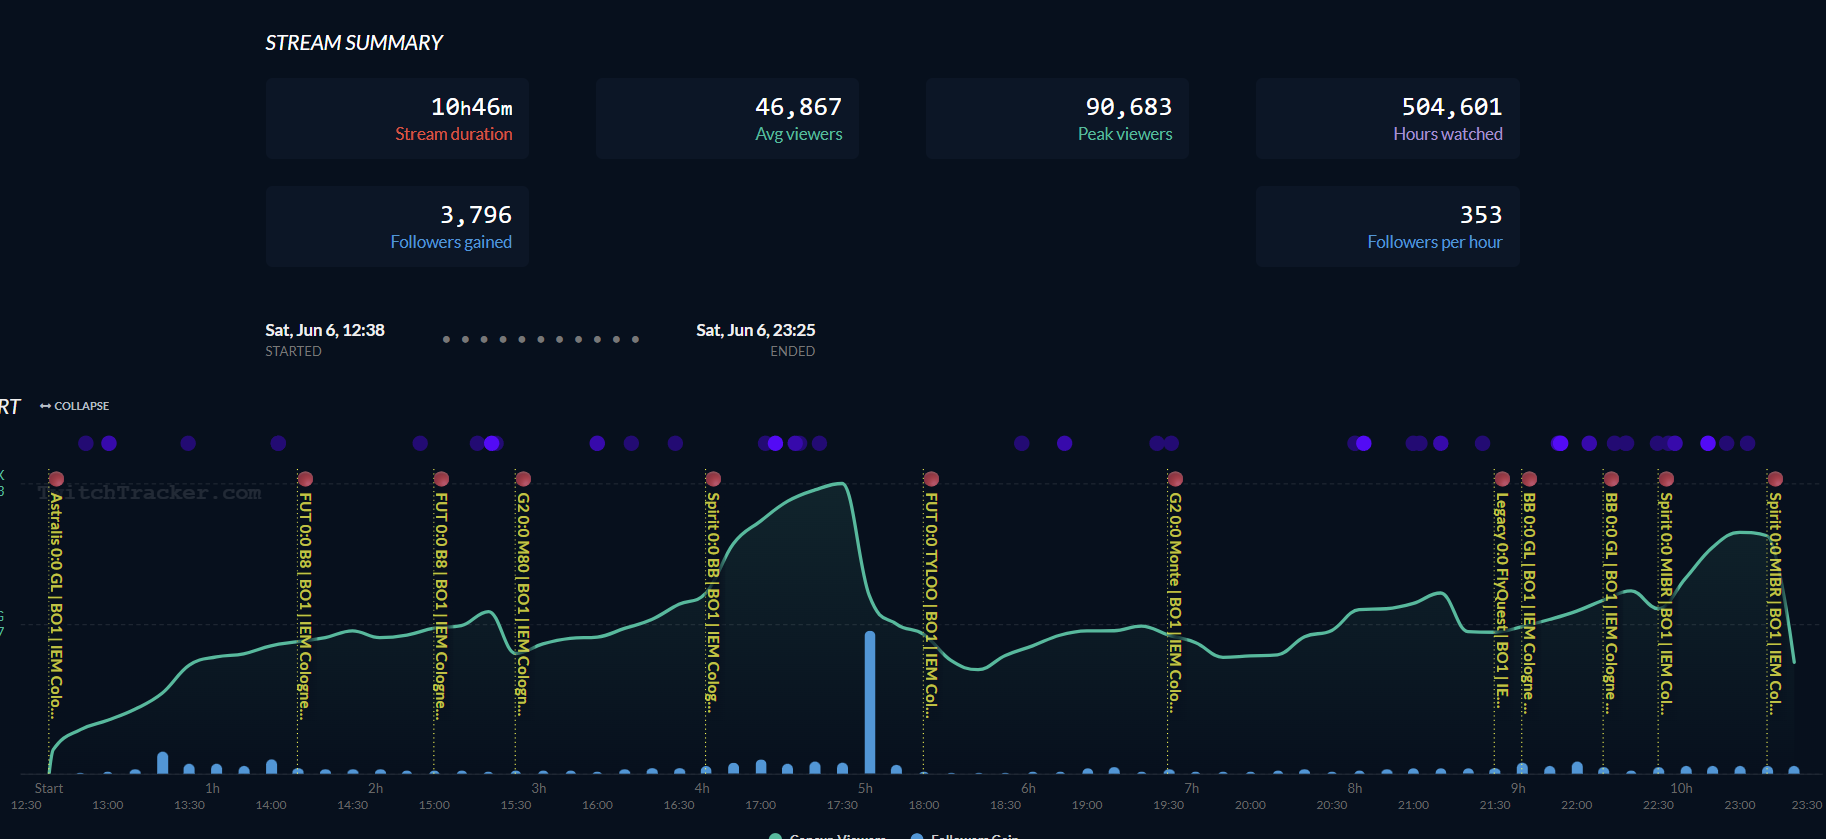Viewport: 1826px width, 839px height.
Task: Select the "ENDED" caption
Action: point(793,351)
